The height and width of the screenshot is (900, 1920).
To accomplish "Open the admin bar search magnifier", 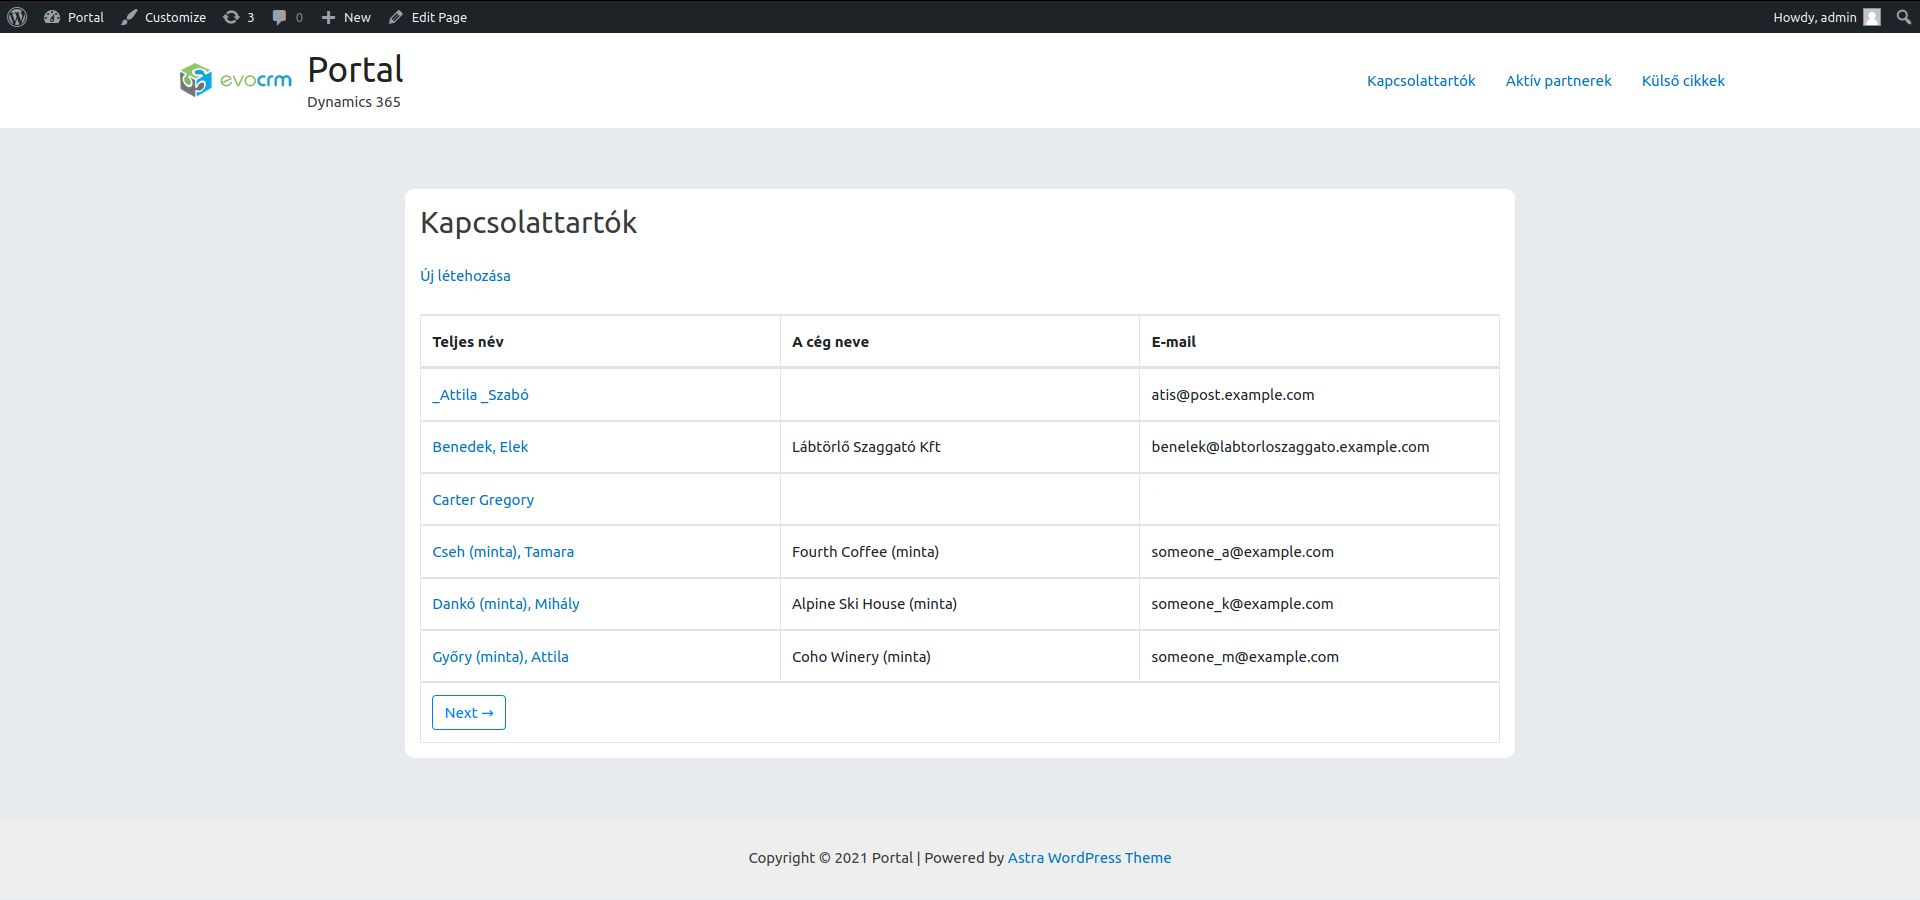I will pos(1903,17).
